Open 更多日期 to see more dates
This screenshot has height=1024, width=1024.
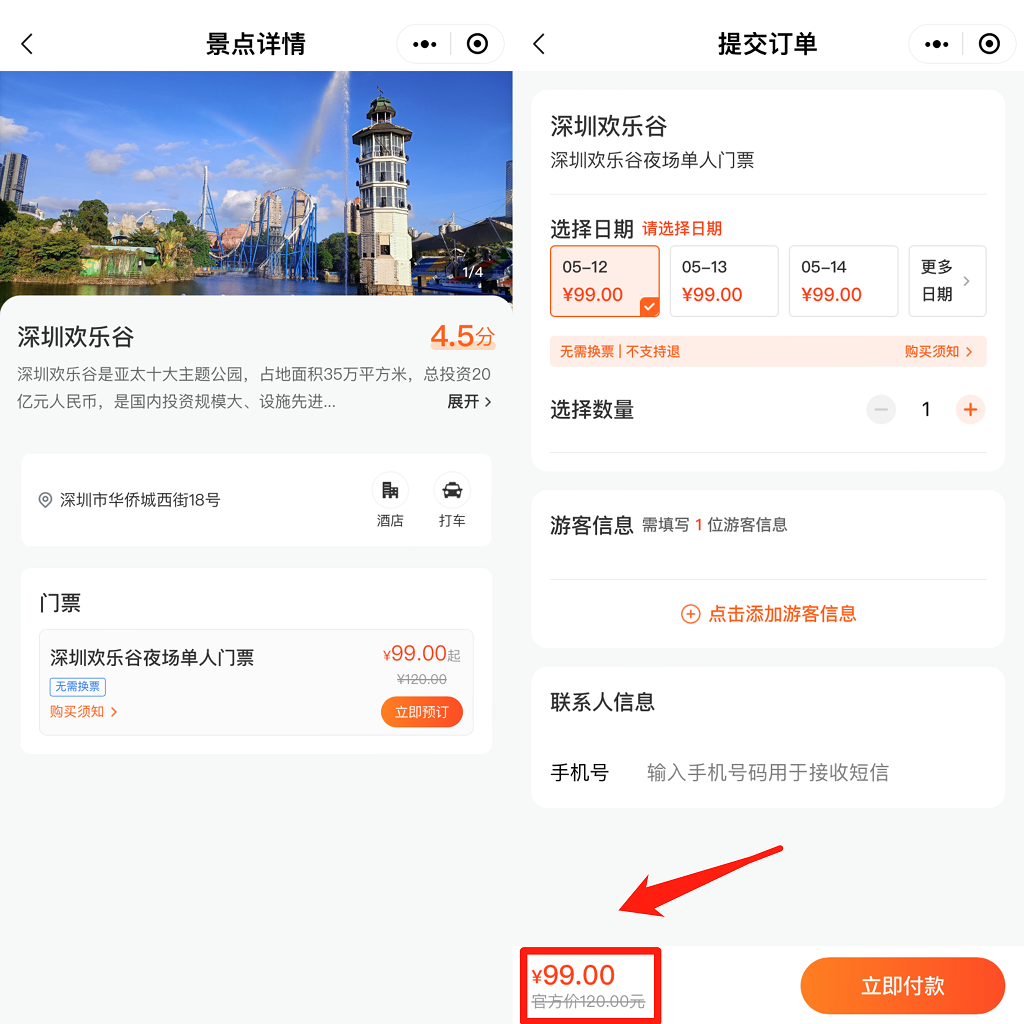pyautogui.click(x=946, y=281)
